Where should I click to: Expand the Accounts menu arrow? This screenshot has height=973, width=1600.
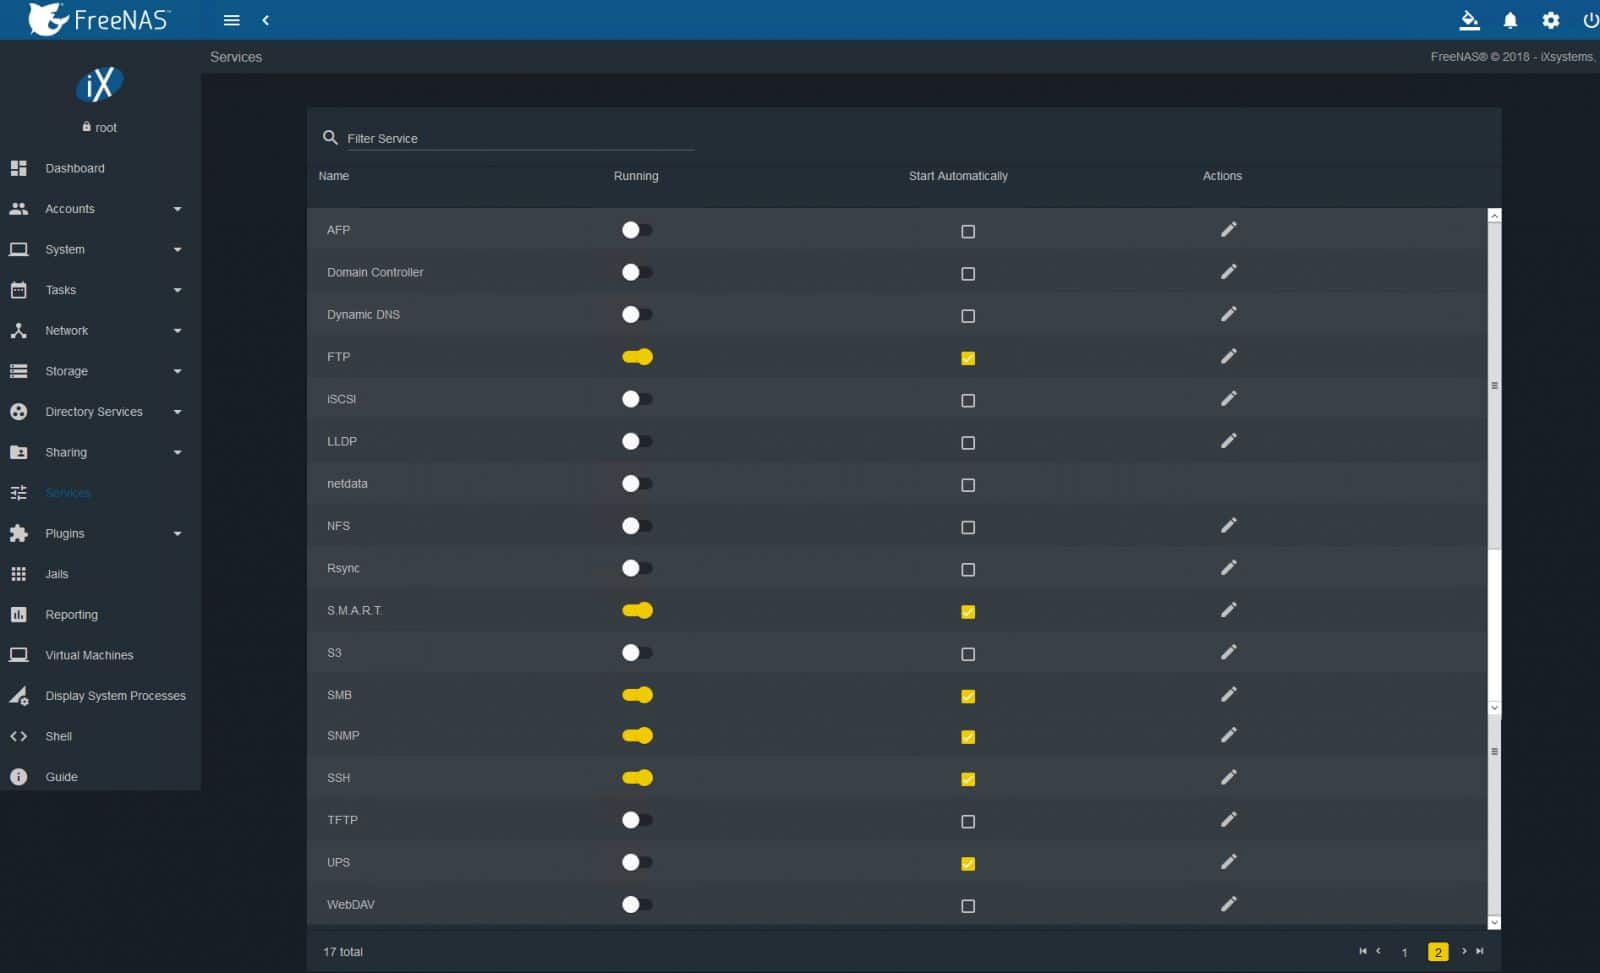click(x=177, y=209)
